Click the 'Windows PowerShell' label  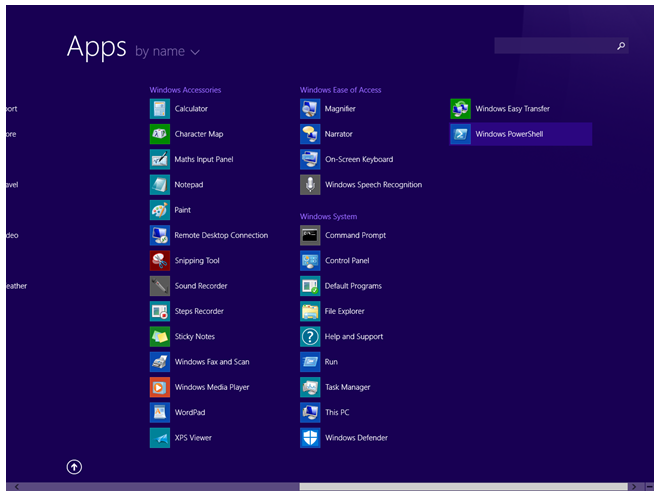coord(509,134)
